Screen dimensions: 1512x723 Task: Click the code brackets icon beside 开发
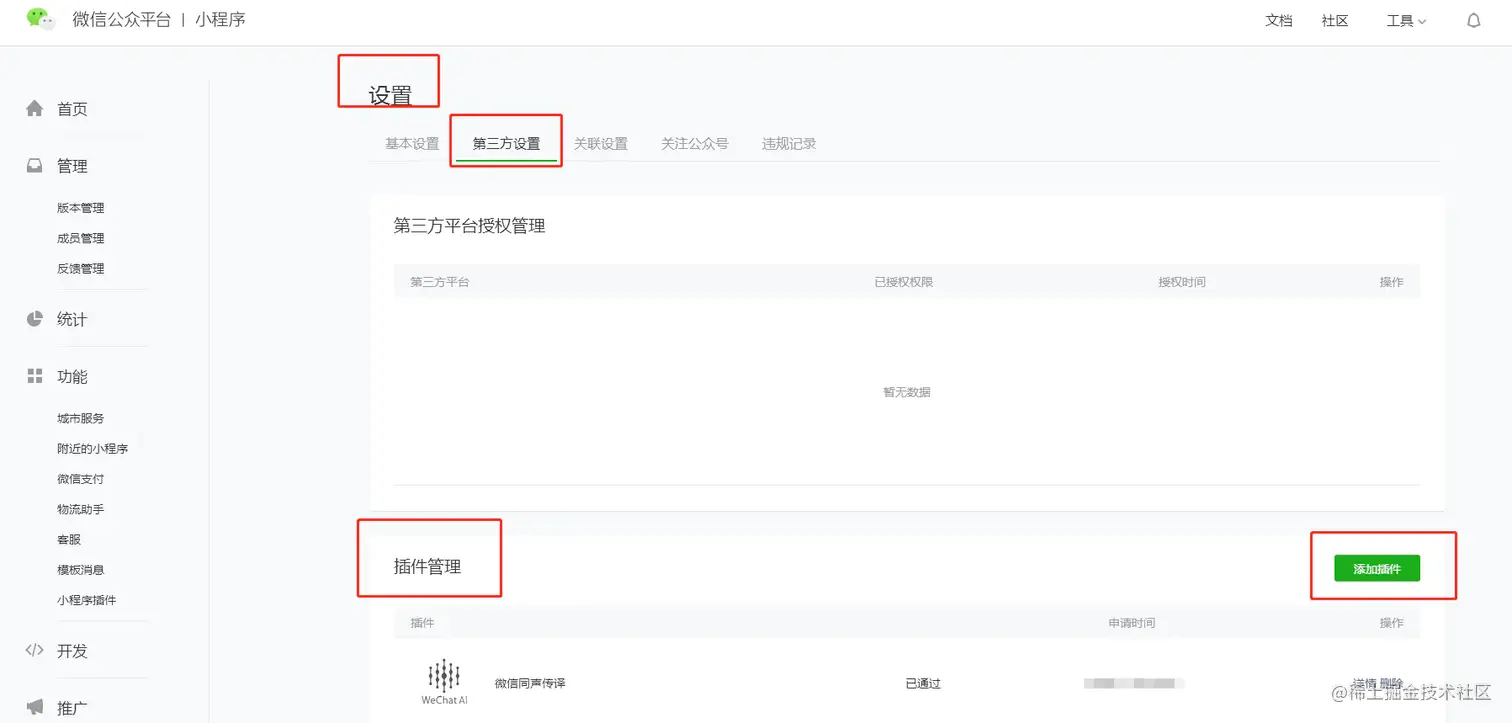[35, 650]
